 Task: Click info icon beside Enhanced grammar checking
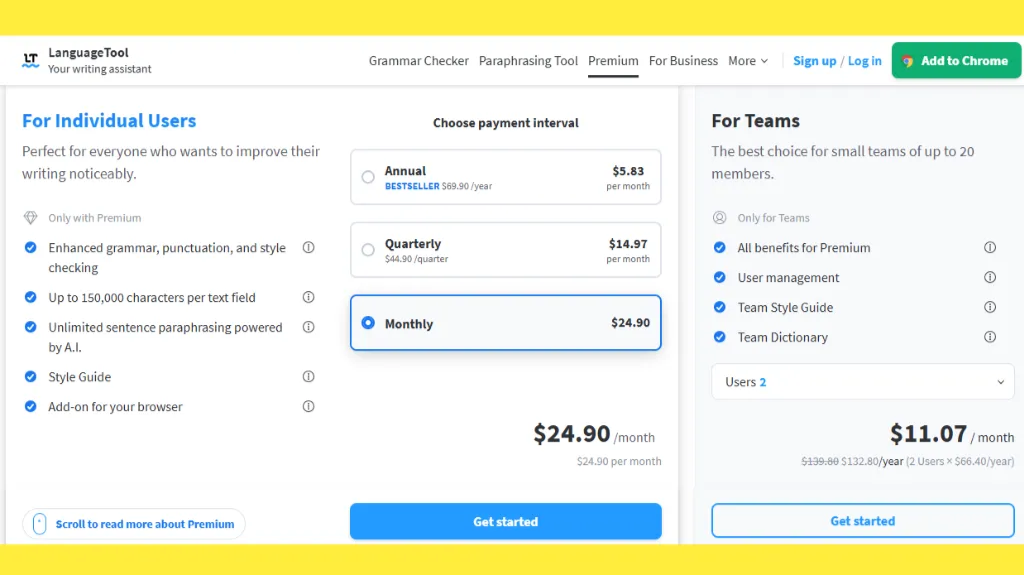click(x=308, y=248)
